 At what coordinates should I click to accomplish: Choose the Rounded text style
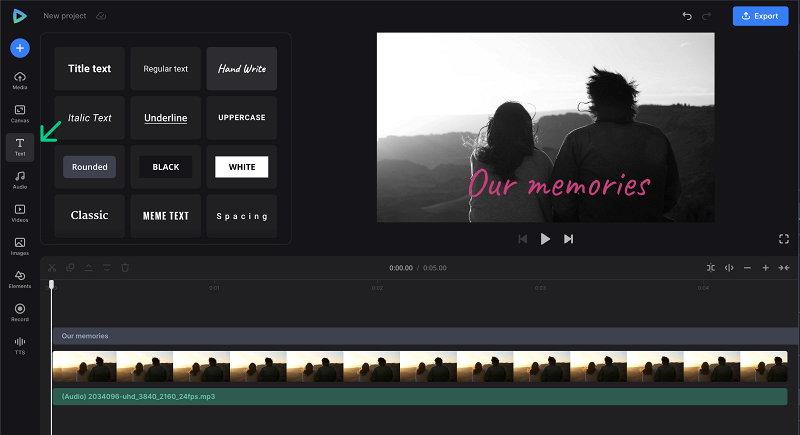pyautogui.click(x=89, y=167)
